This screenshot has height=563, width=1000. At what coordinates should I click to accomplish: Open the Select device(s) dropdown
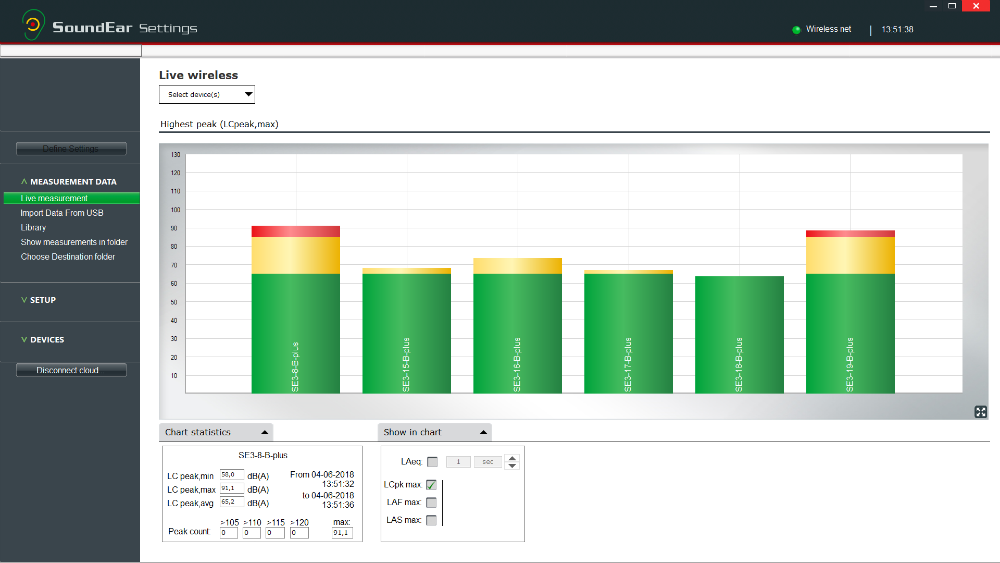(207, 94)
